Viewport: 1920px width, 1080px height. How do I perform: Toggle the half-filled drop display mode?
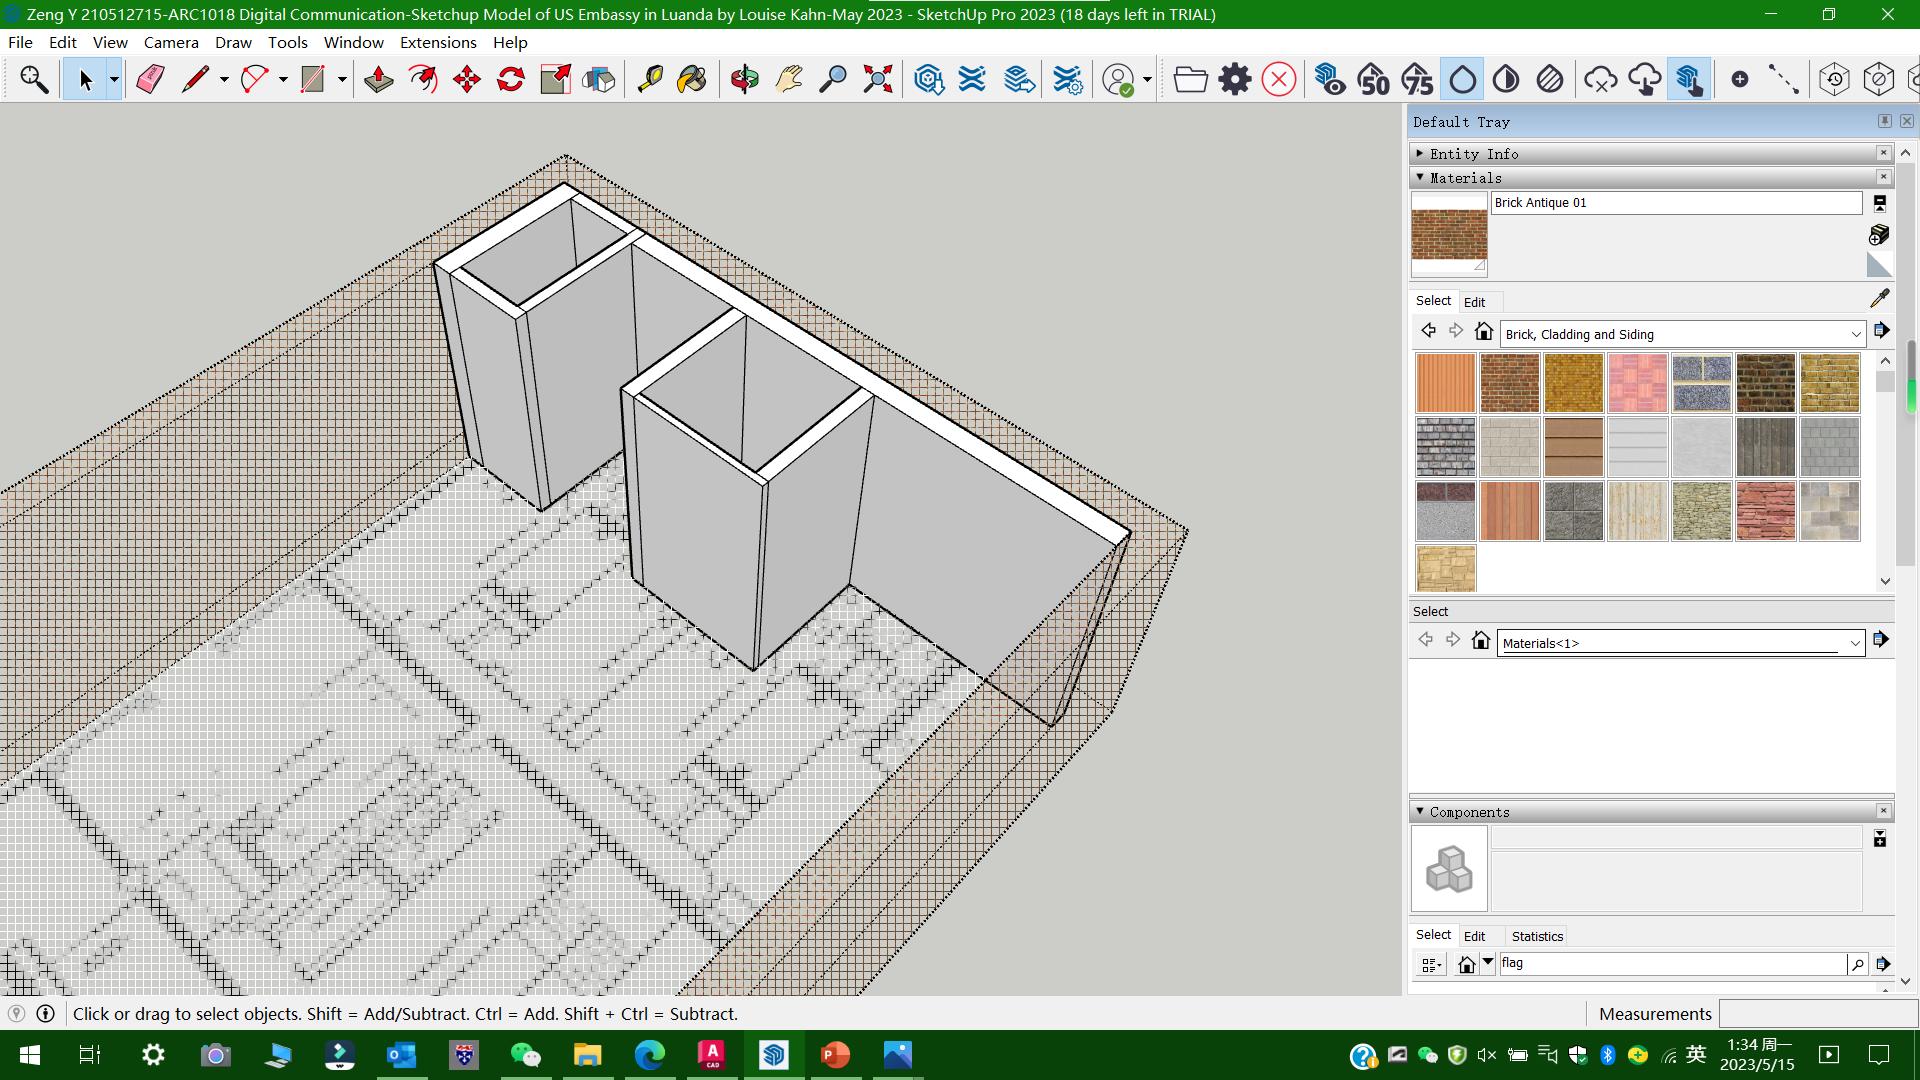(x=1506, y=79)
